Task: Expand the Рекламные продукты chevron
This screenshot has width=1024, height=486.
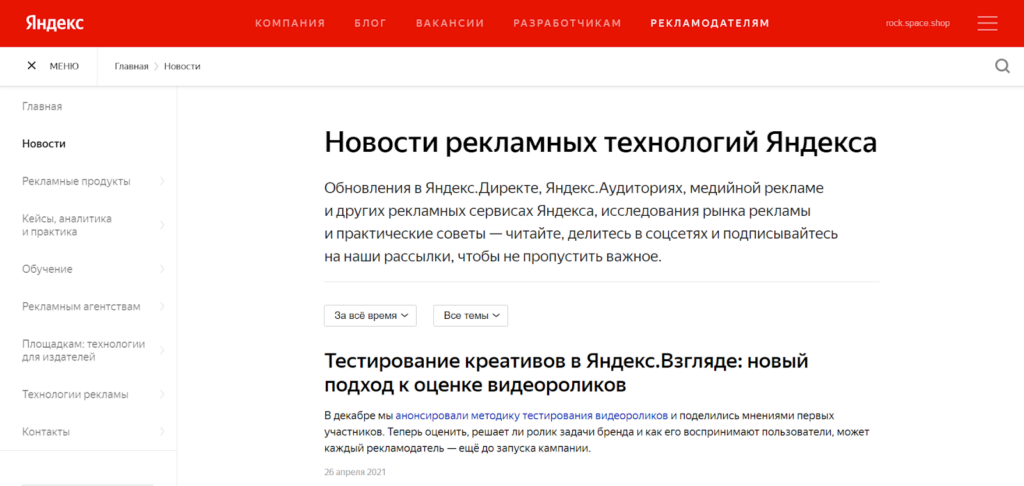Action: [x=161, y=181]
